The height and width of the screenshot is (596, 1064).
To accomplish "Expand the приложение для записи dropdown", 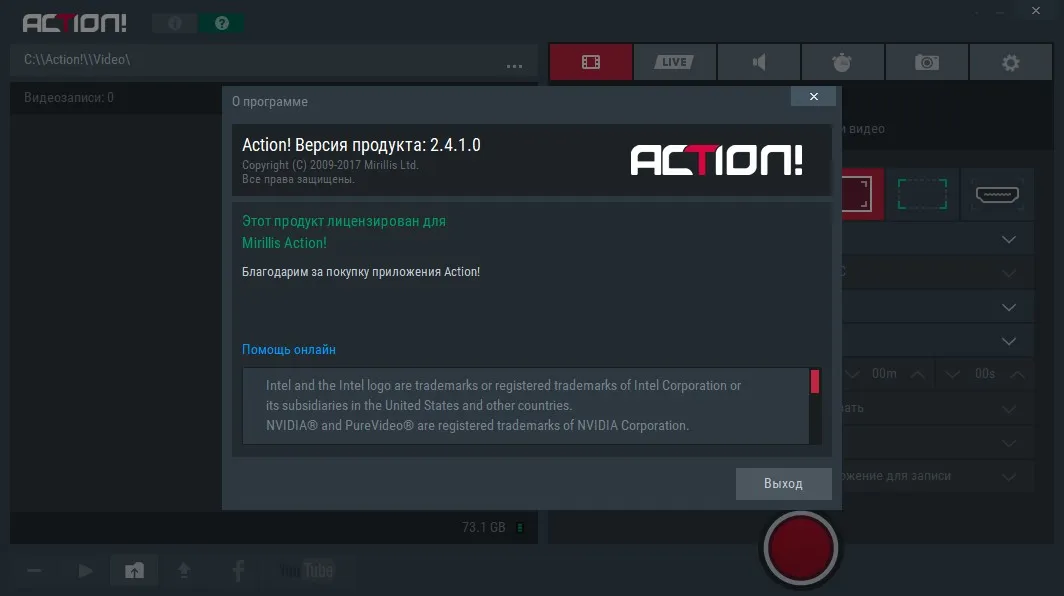I will (x=1008, y=477).
